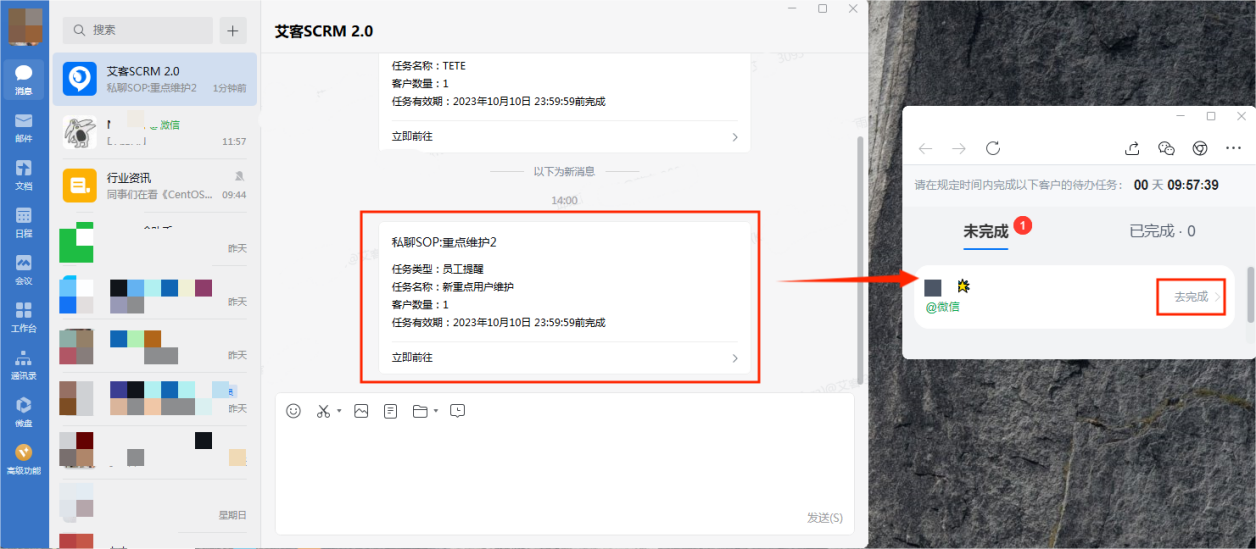Open the 工作台 (Workbench) sidebar icon
1256x549 pixels.
(x=24, y=315)
